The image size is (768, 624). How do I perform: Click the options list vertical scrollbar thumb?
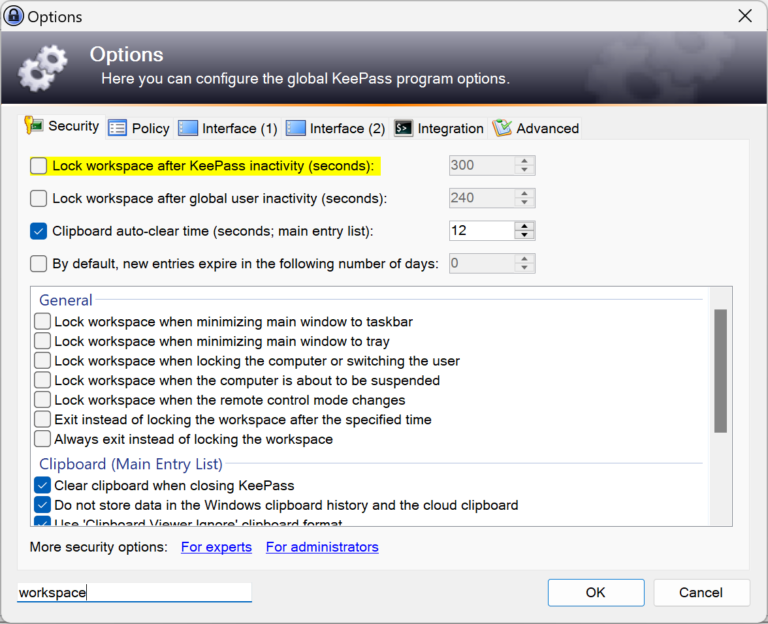(720, 371)
